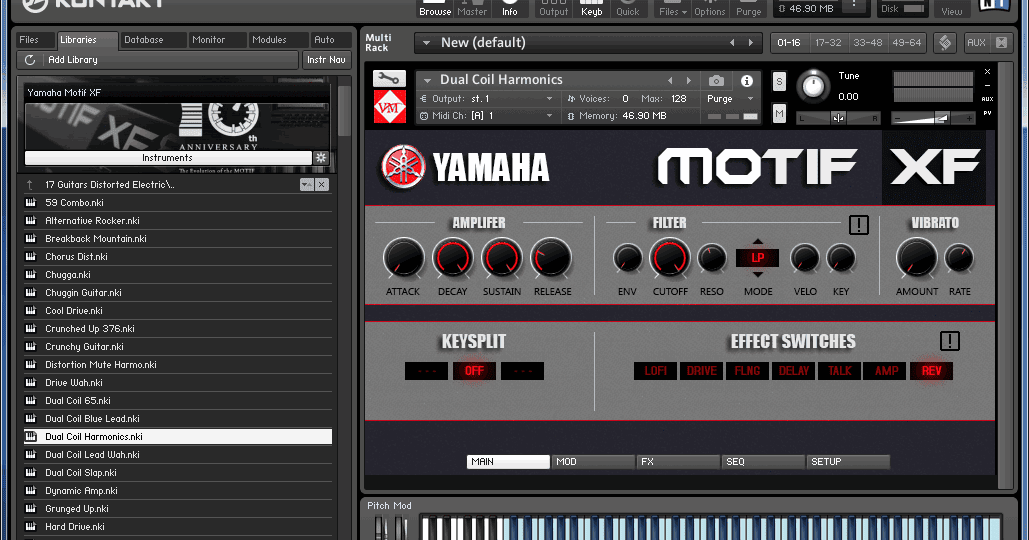Toggle the AMP effect switch
This screenshot has height=540, width=1029.
coord(886,371)
